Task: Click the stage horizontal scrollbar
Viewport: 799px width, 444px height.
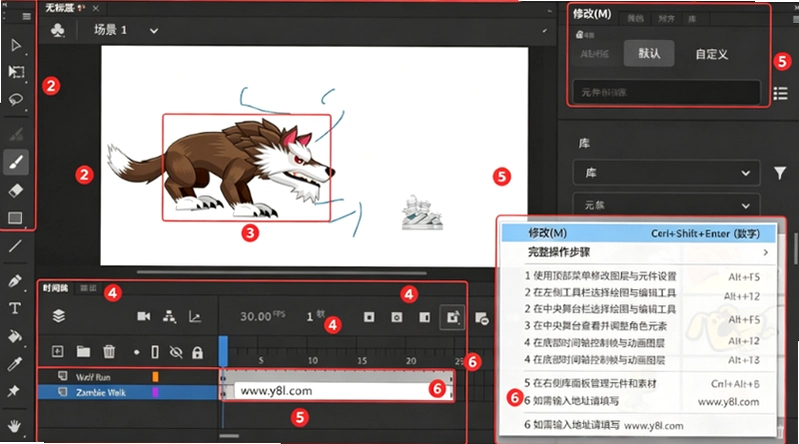Action: click(281, 273)
